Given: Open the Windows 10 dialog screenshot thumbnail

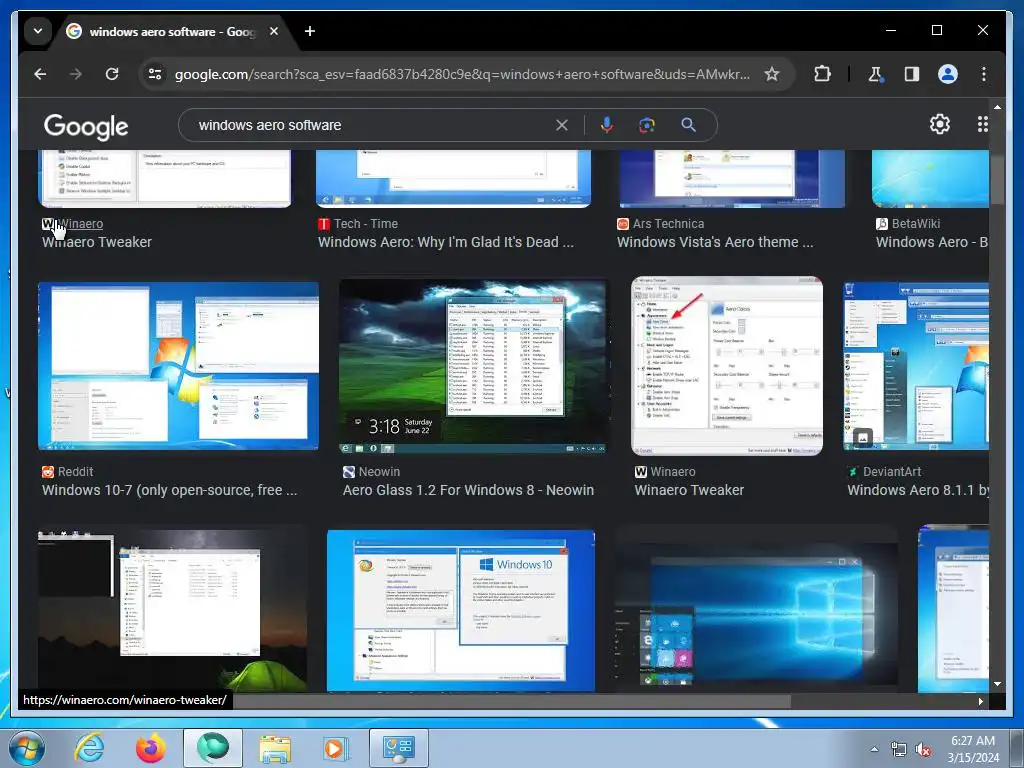Looking at the screenshot, I should [461, 611].
